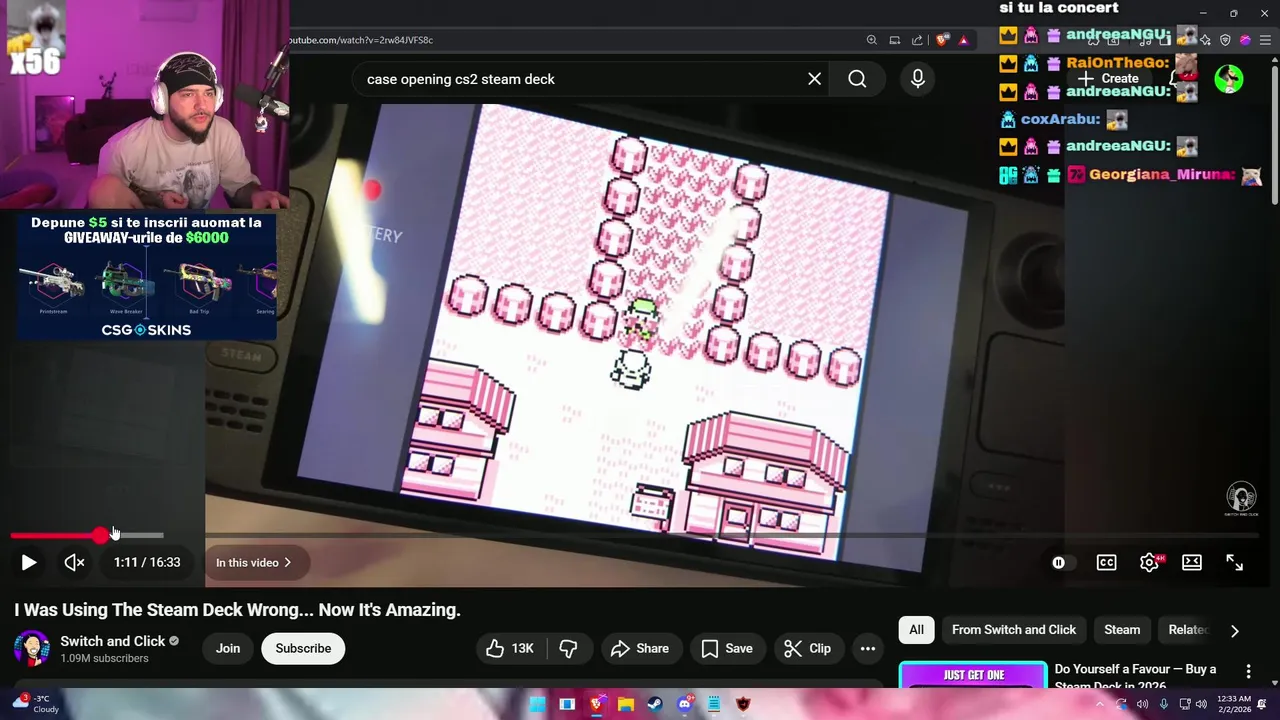Click the browser address bar URL
1280x720 pixels.
coord(361,40)
